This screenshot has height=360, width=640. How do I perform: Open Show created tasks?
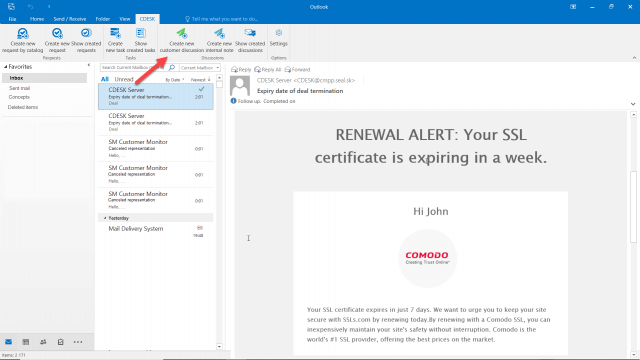[x=141, y=40]
